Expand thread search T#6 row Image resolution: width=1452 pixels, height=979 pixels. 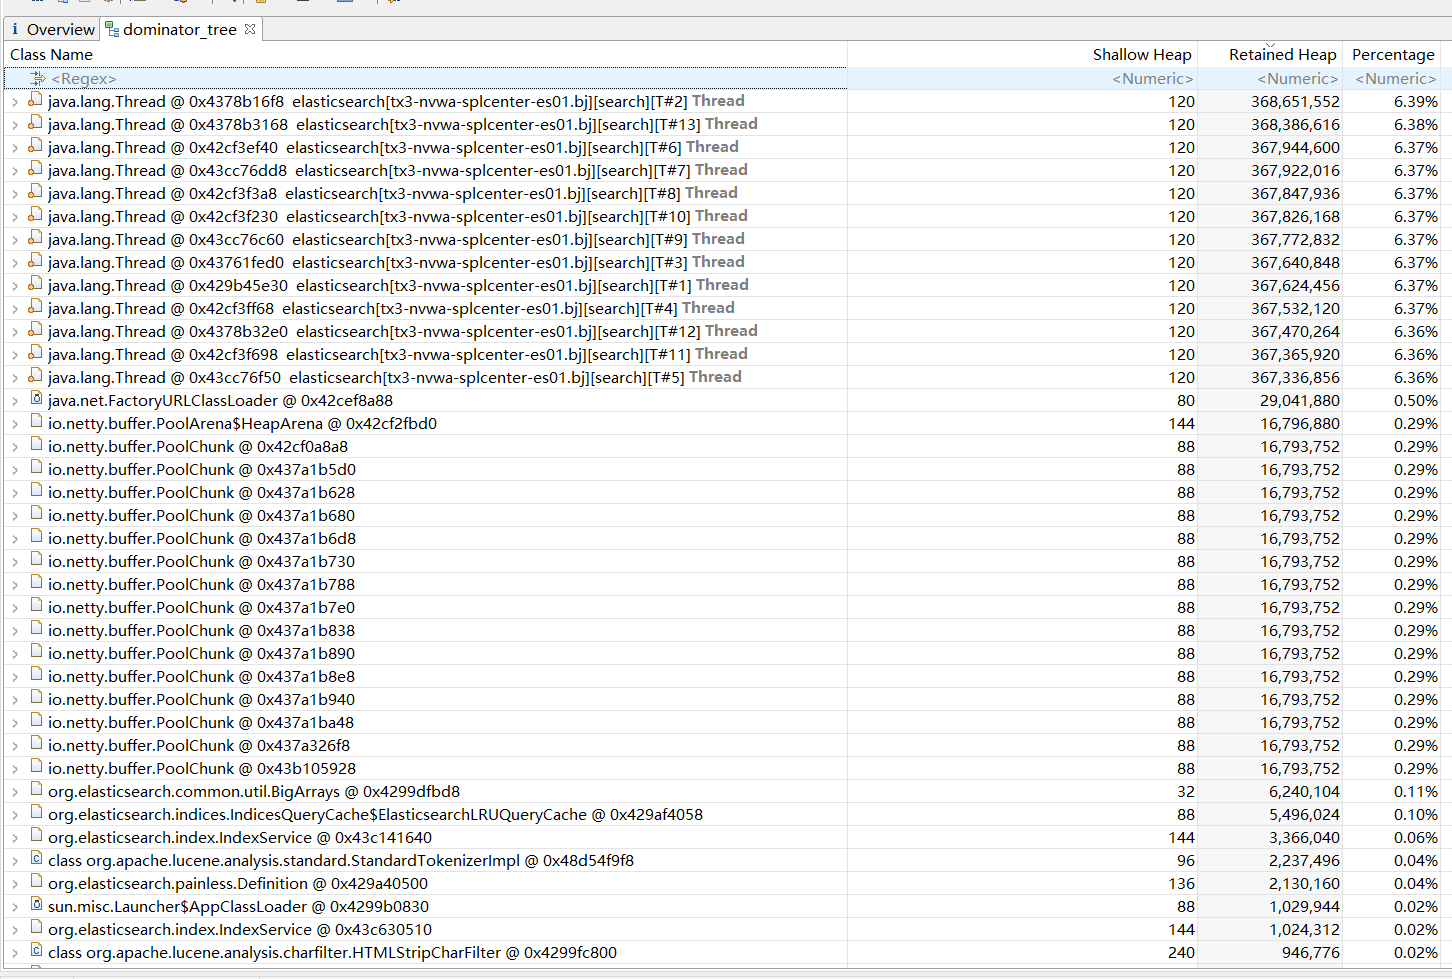tap(15, 148)
